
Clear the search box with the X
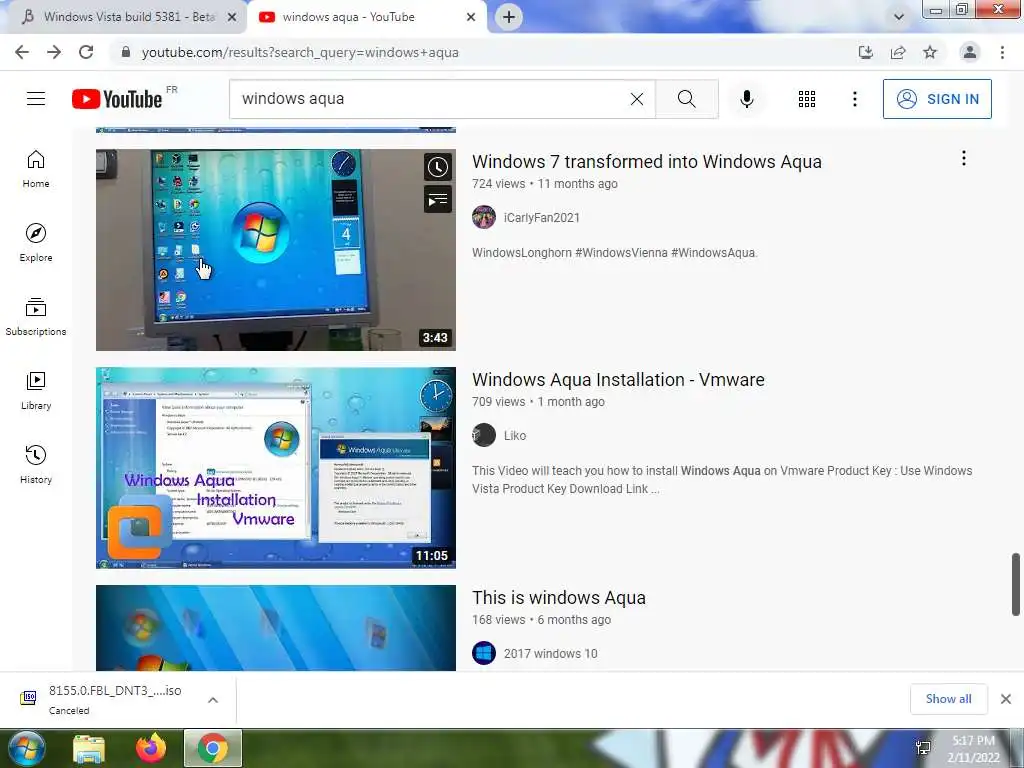[x=637, y=99]
